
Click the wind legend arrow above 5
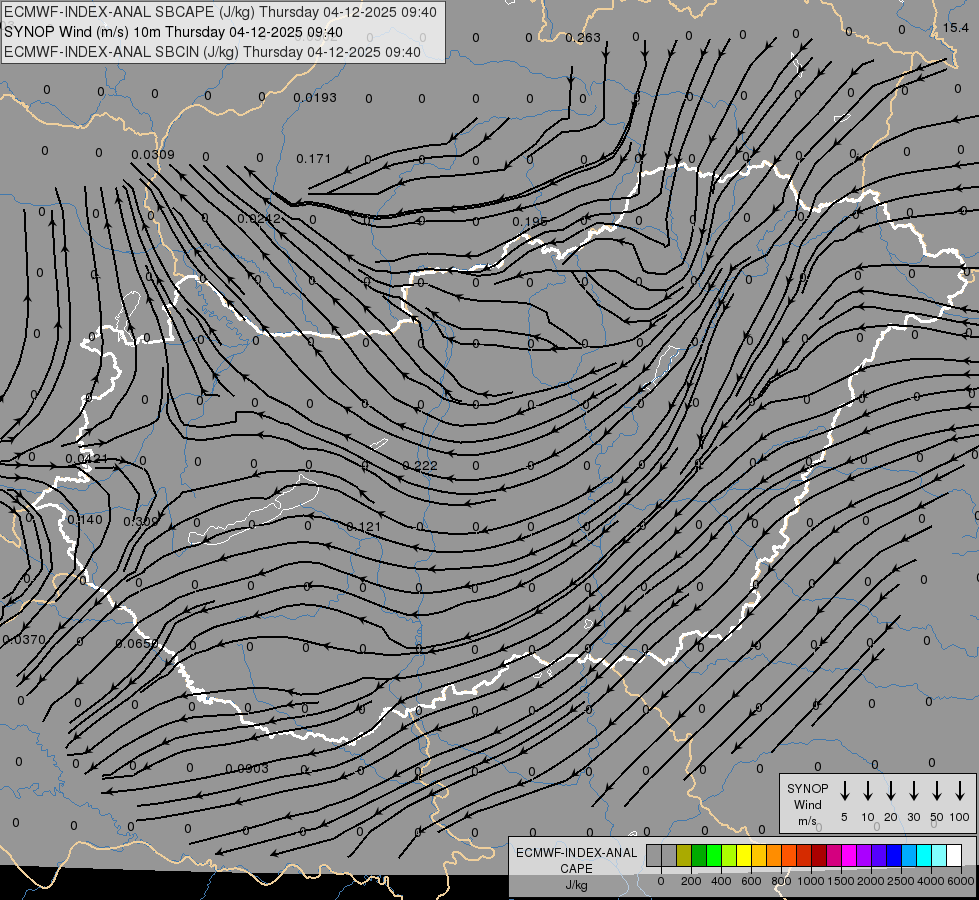coord(845,790)
